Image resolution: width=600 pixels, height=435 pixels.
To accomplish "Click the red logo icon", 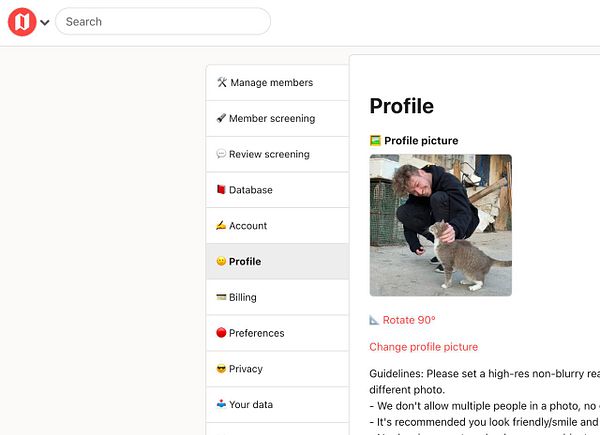I will (22, 22).
